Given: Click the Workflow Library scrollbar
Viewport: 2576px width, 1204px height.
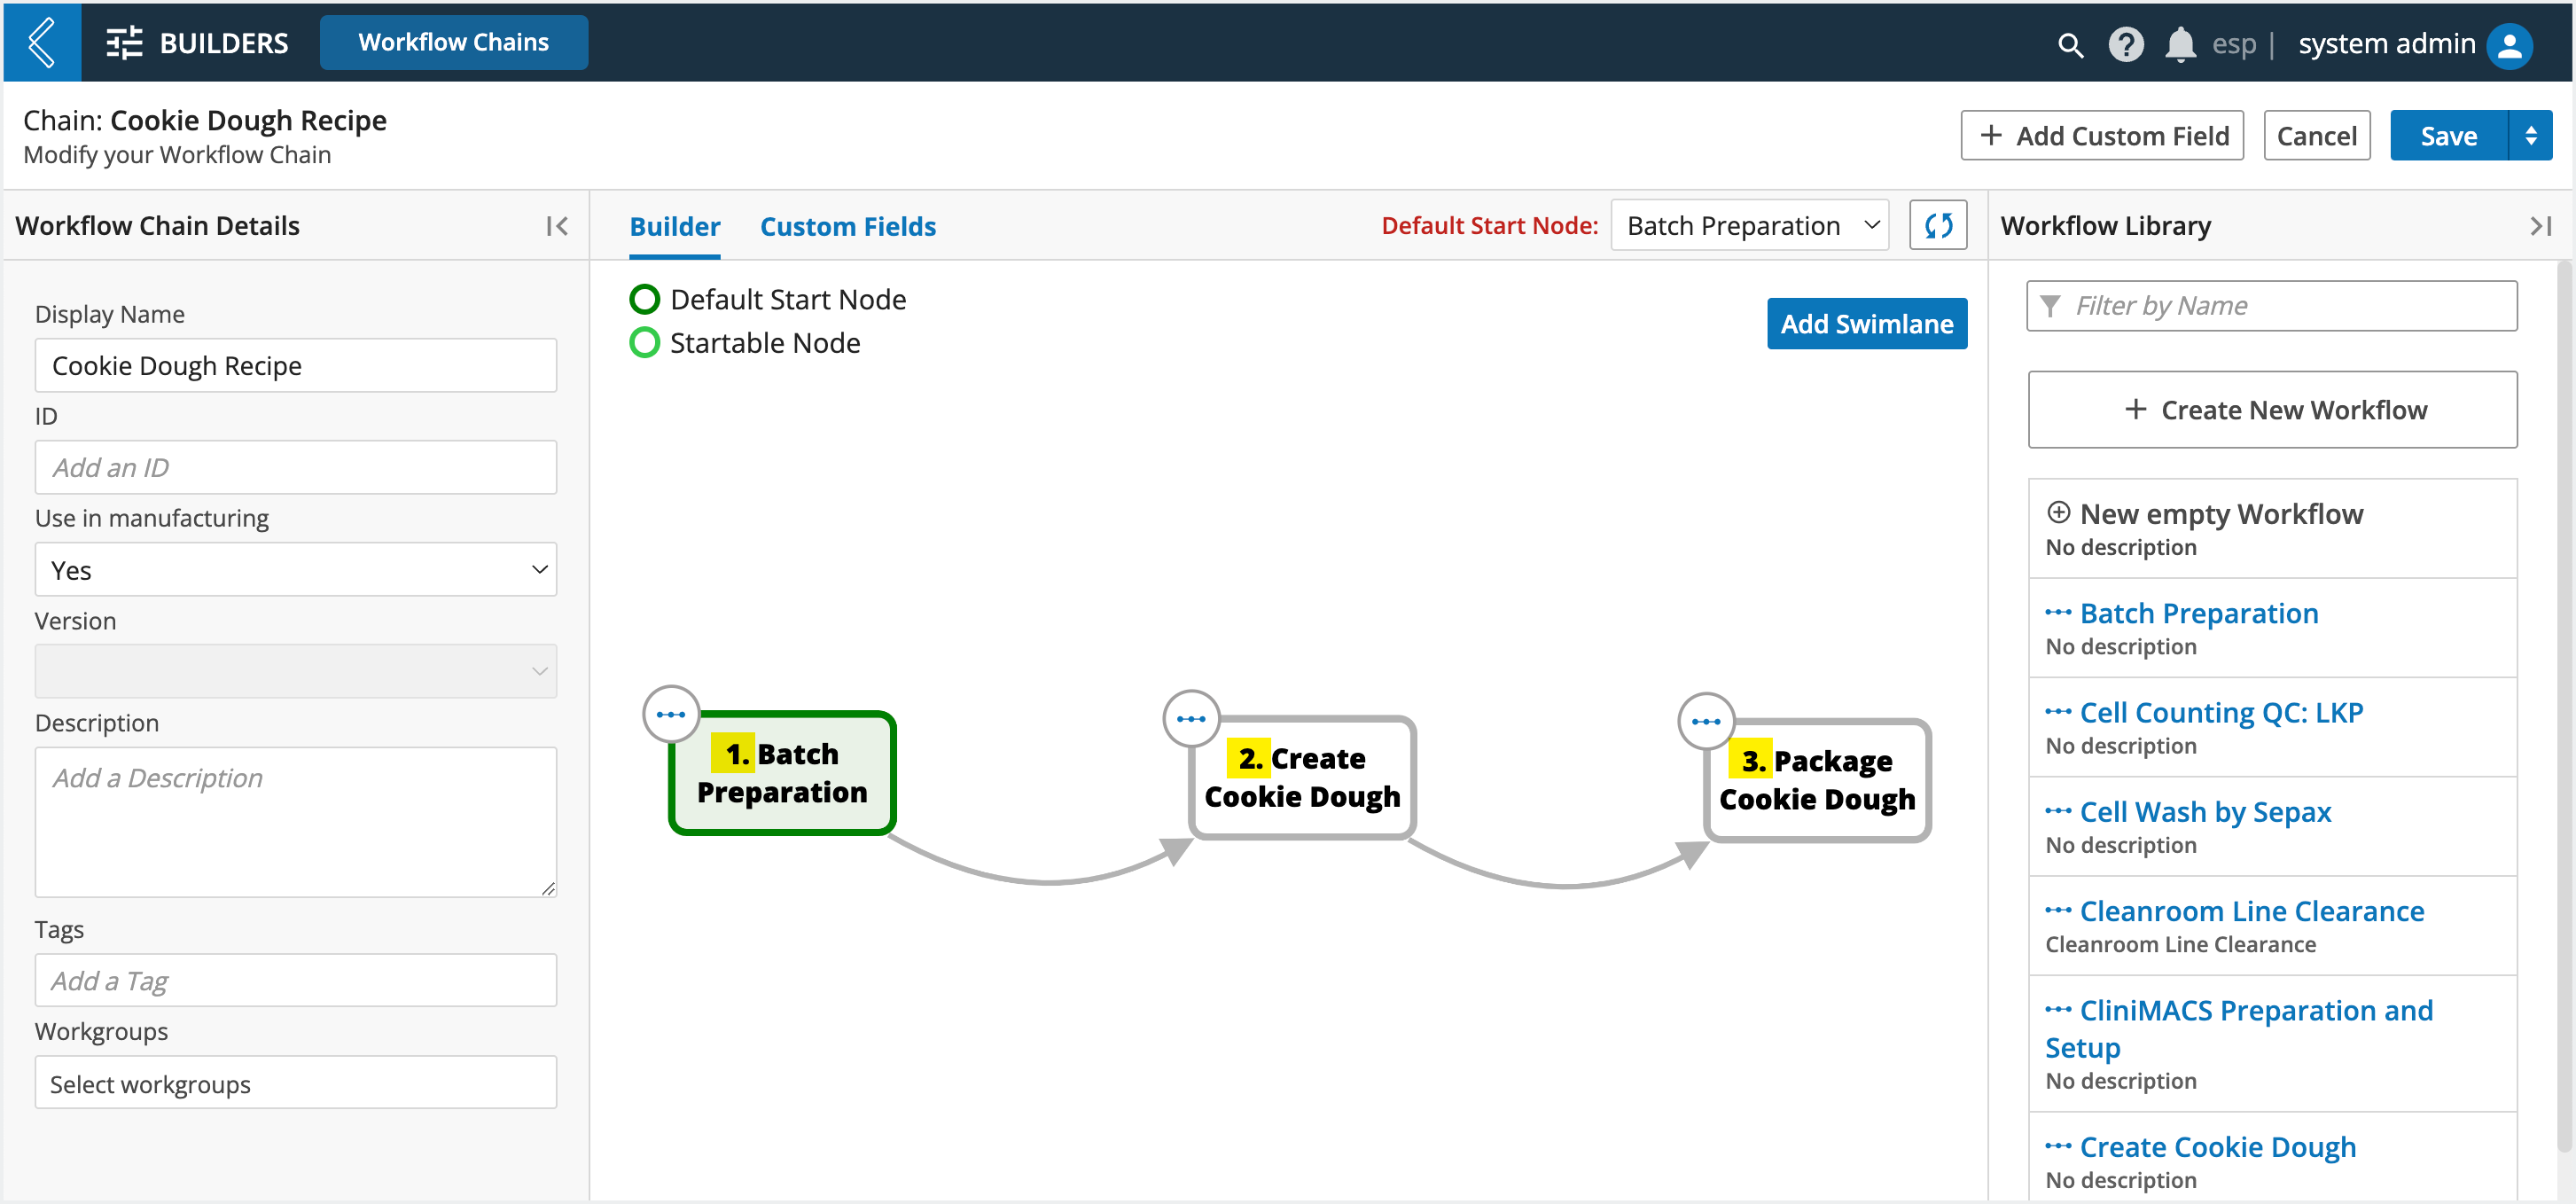Looking at the screenshot, I should coord(2564,705).
